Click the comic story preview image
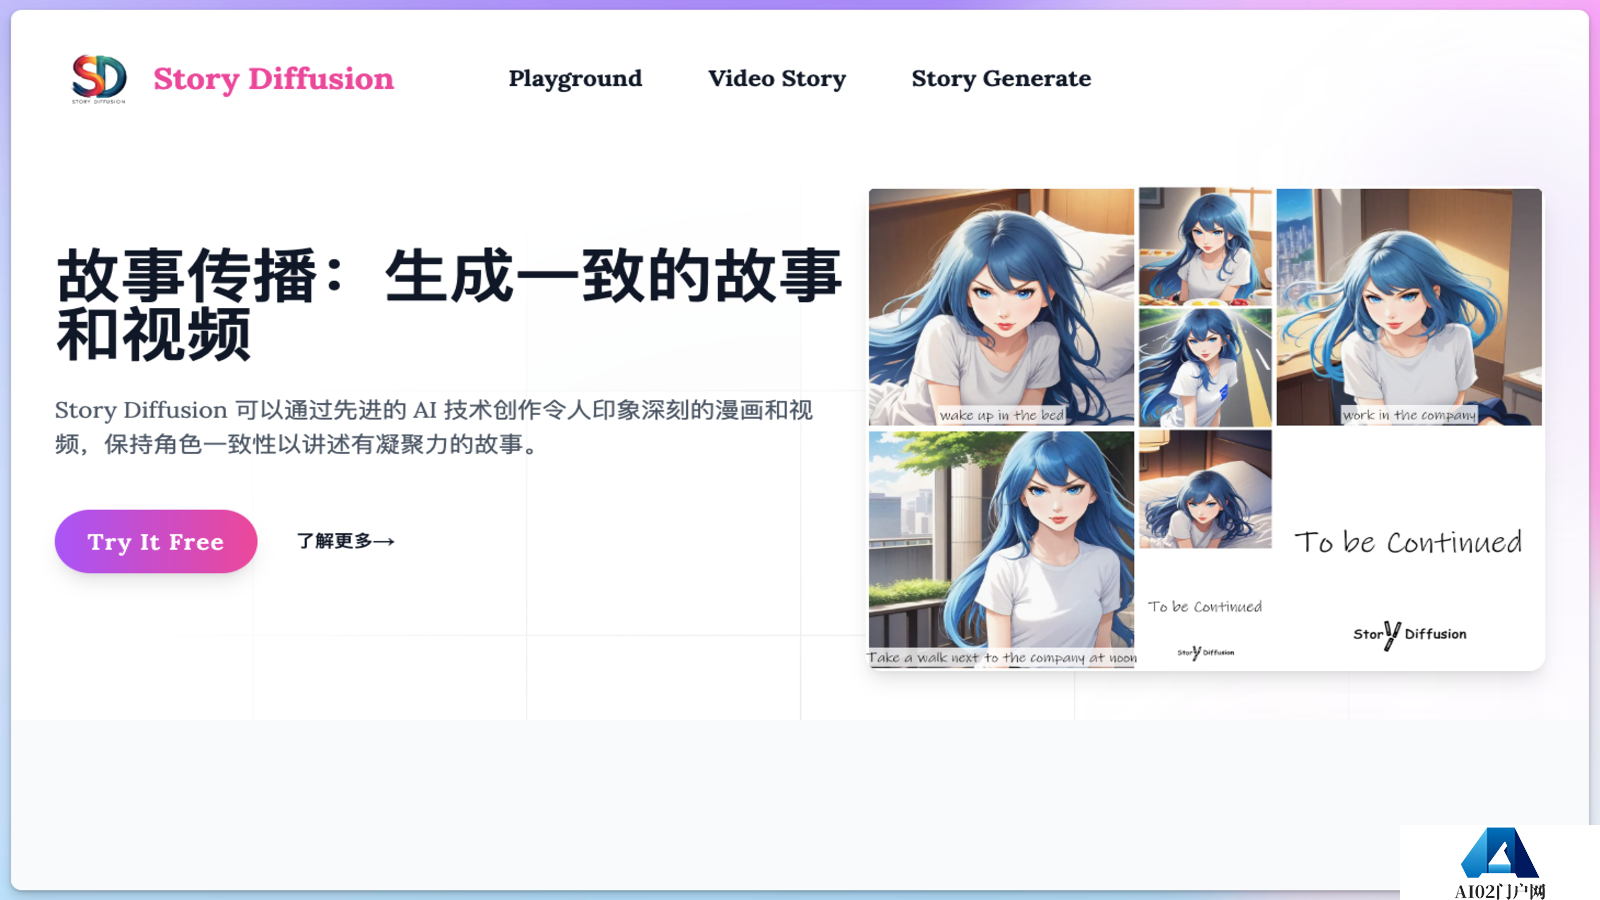Viewport: 1600px width, 900px height. point(1206,429)
